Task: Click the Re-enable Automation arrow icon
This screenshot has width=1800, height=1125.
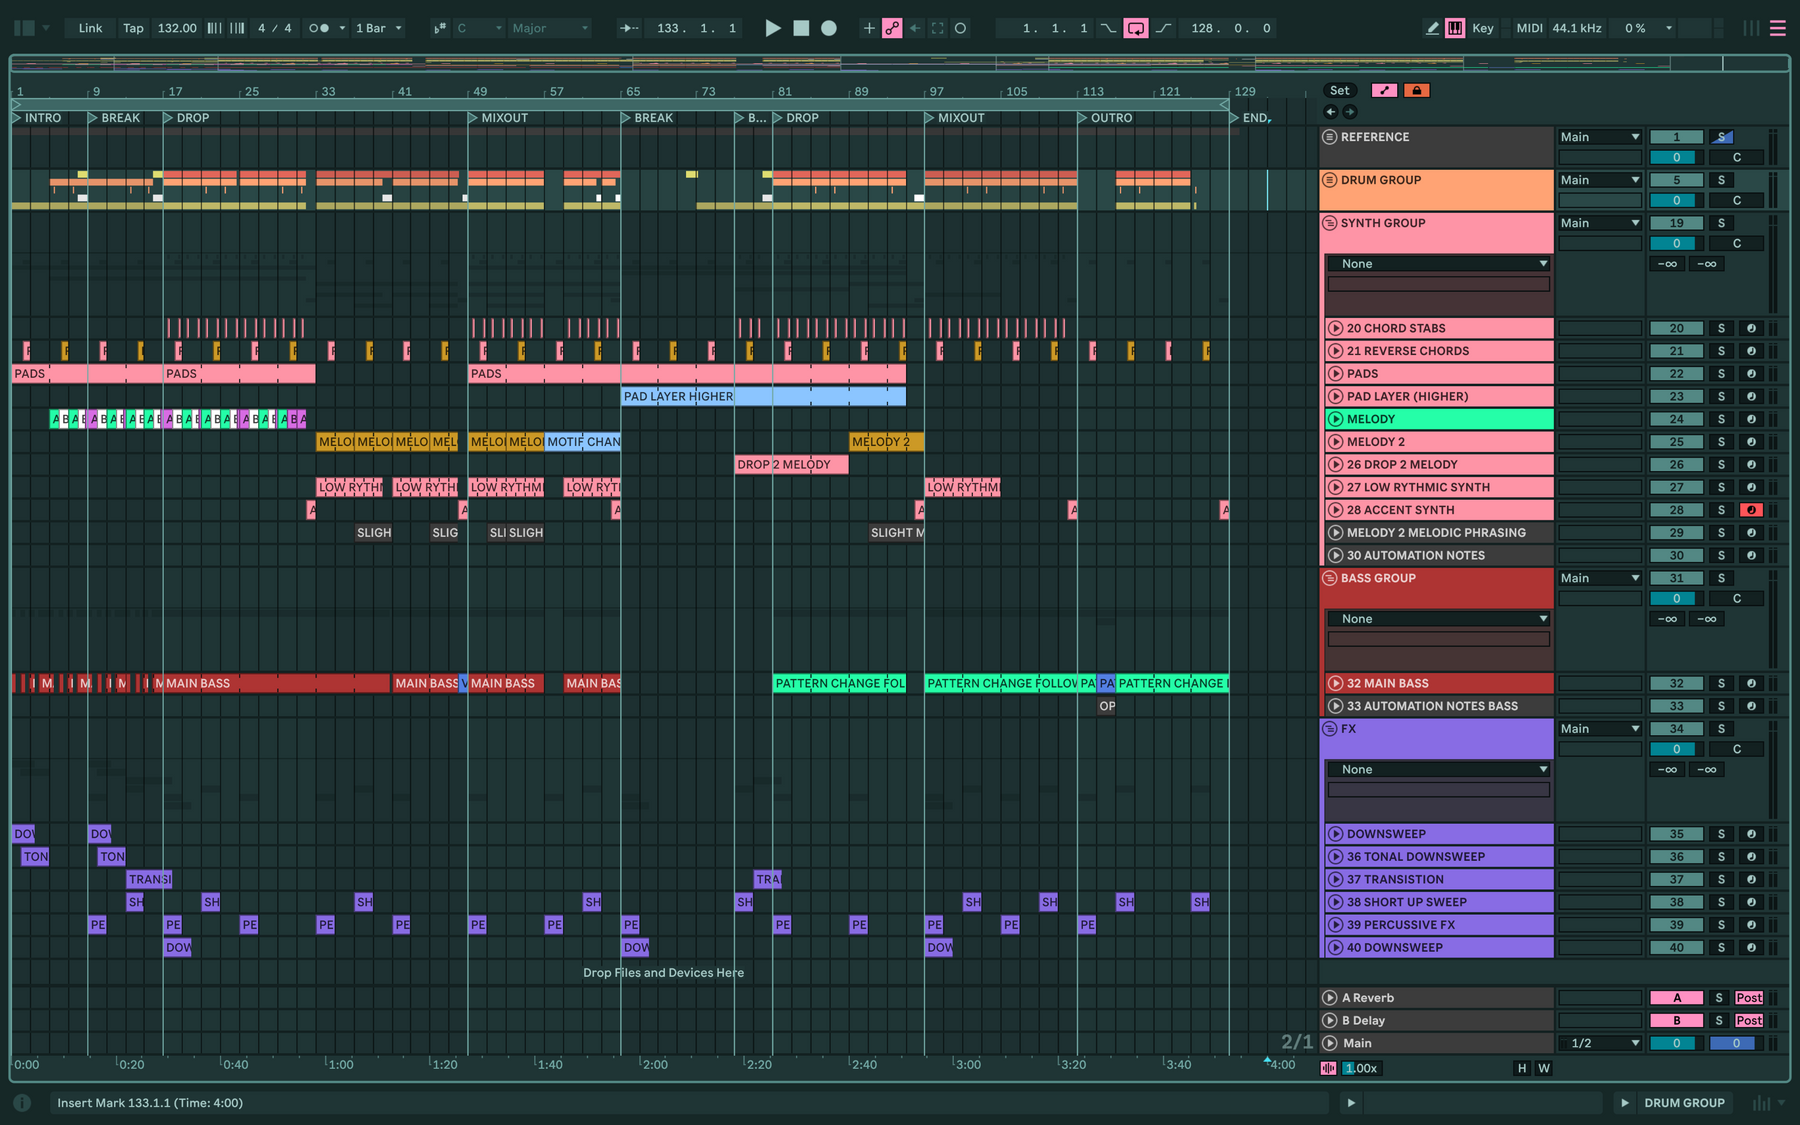Action: pos(915,28)
